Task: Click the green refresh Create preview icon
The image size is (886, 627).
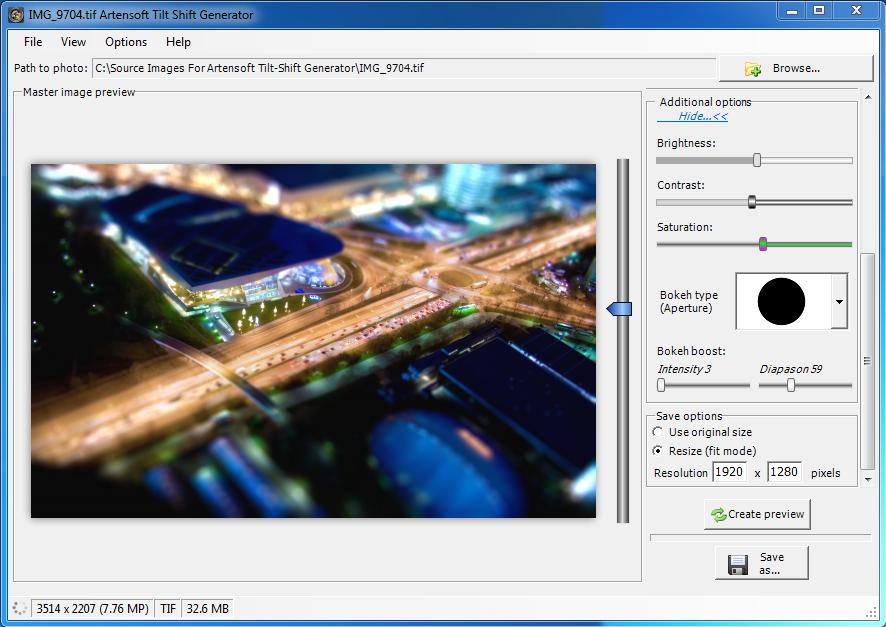Action: (x=718, y=515)
